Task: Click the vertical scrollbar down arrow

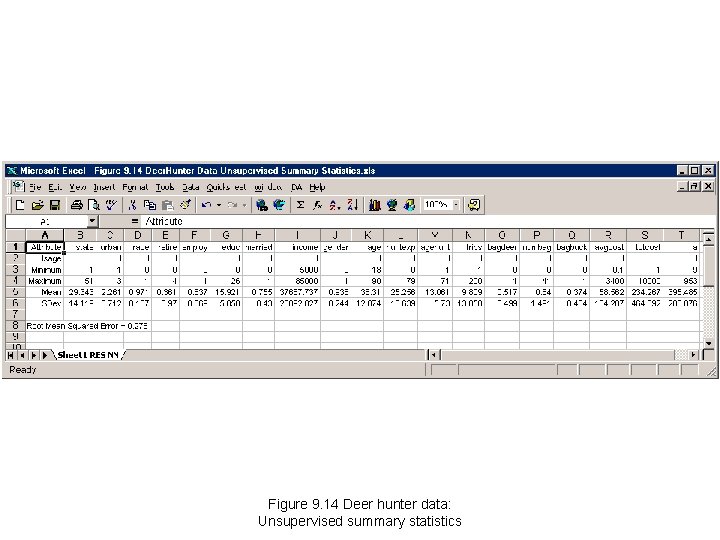Action: pos(709,343)
